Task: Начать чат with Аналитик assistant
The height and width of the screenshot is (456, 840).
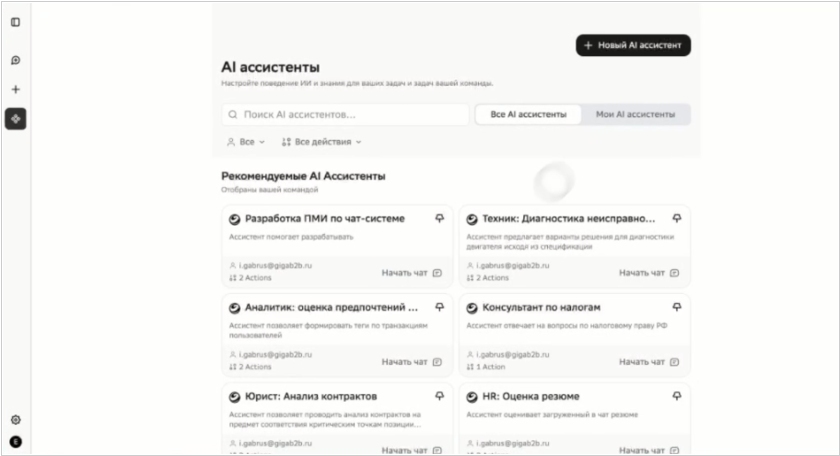Action: pos(411,362)
